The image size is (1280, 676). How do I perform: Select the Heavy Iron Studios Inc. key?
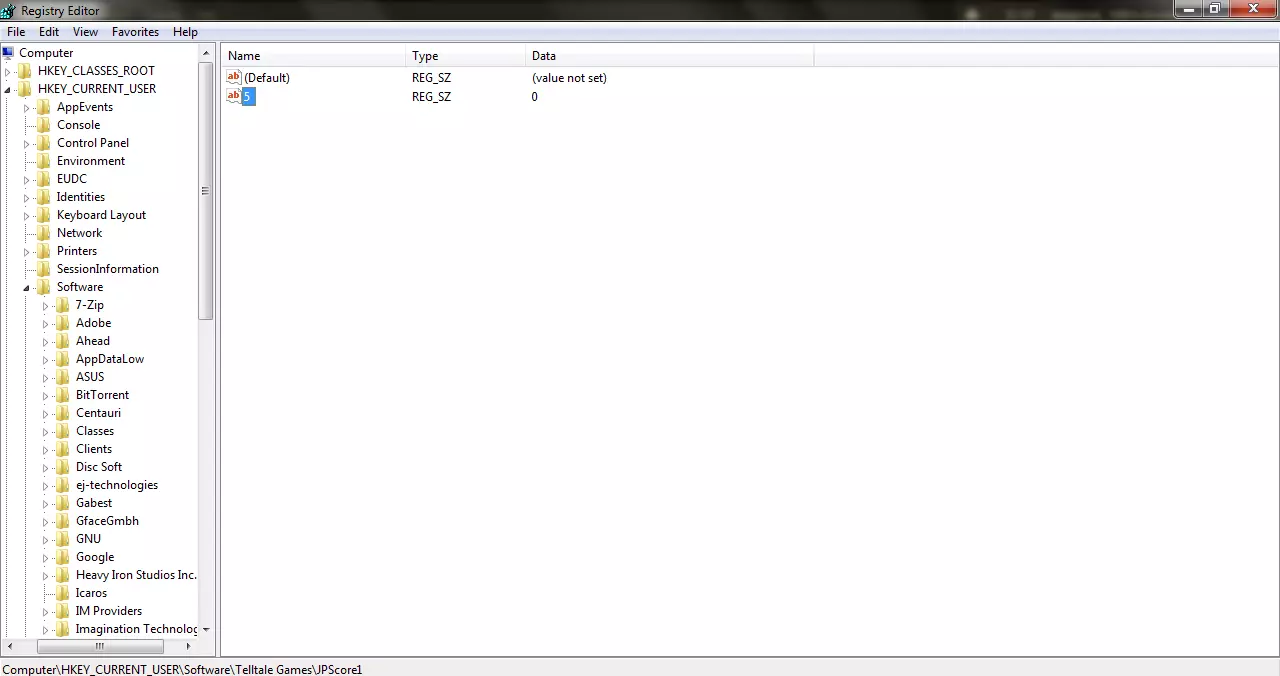(x=136, y=575)
